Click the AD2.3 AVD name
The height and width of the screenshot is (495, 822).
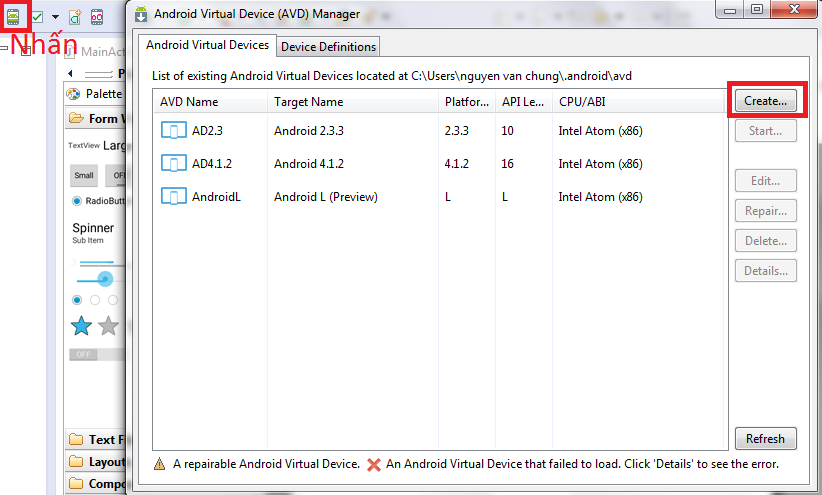click(x=207, y=131)
